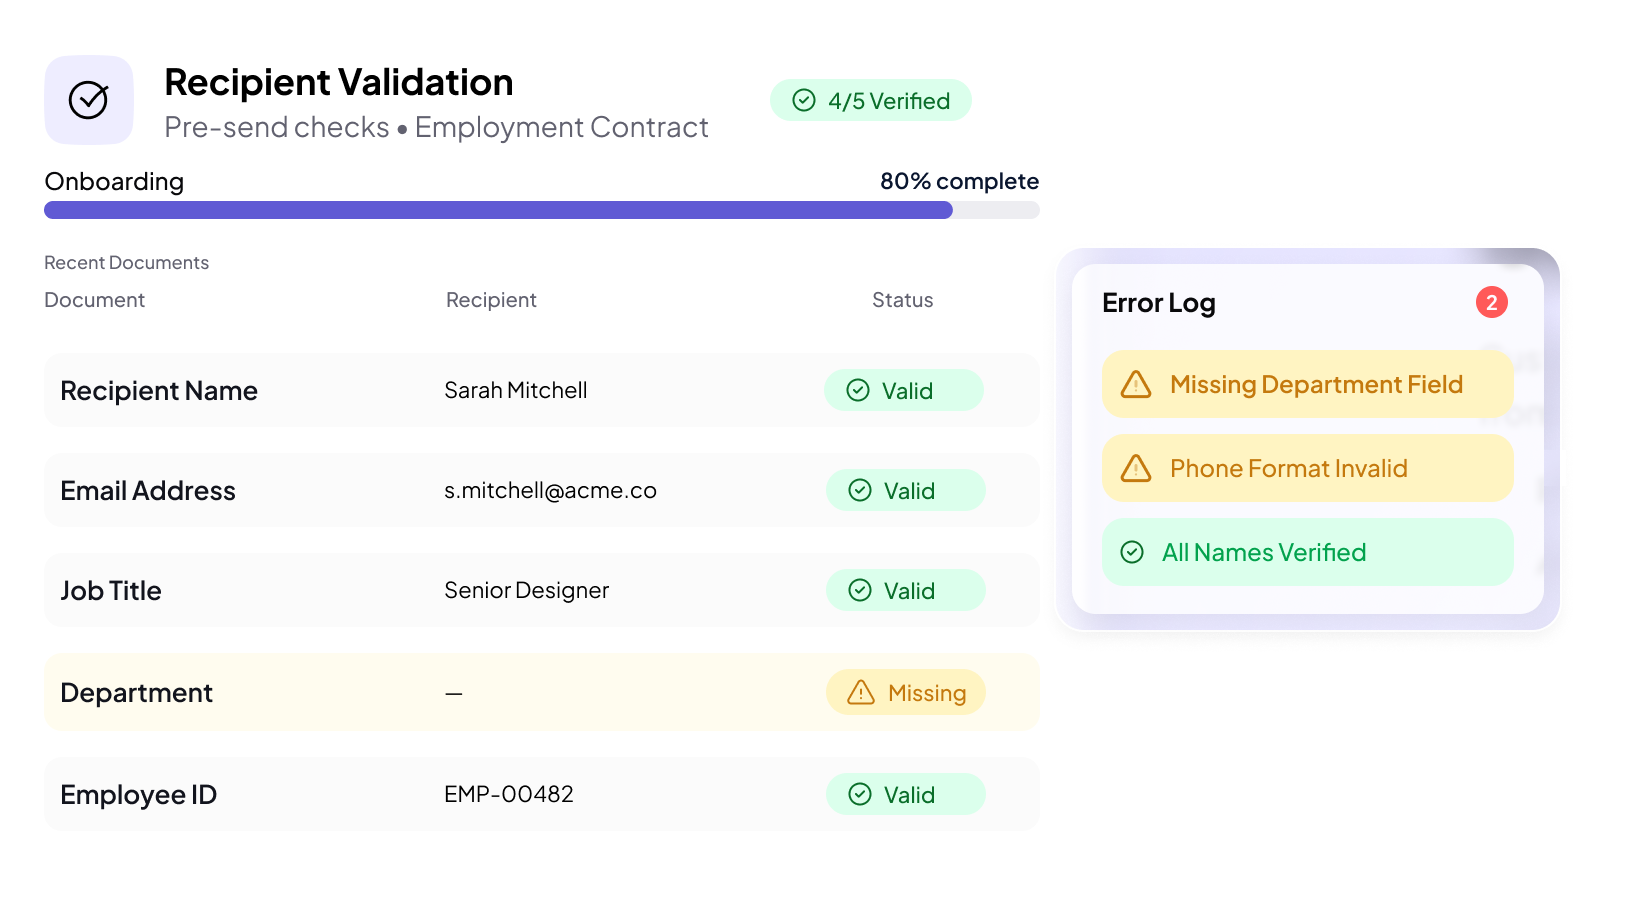Click the 4/5 Verified status pill

871,100
